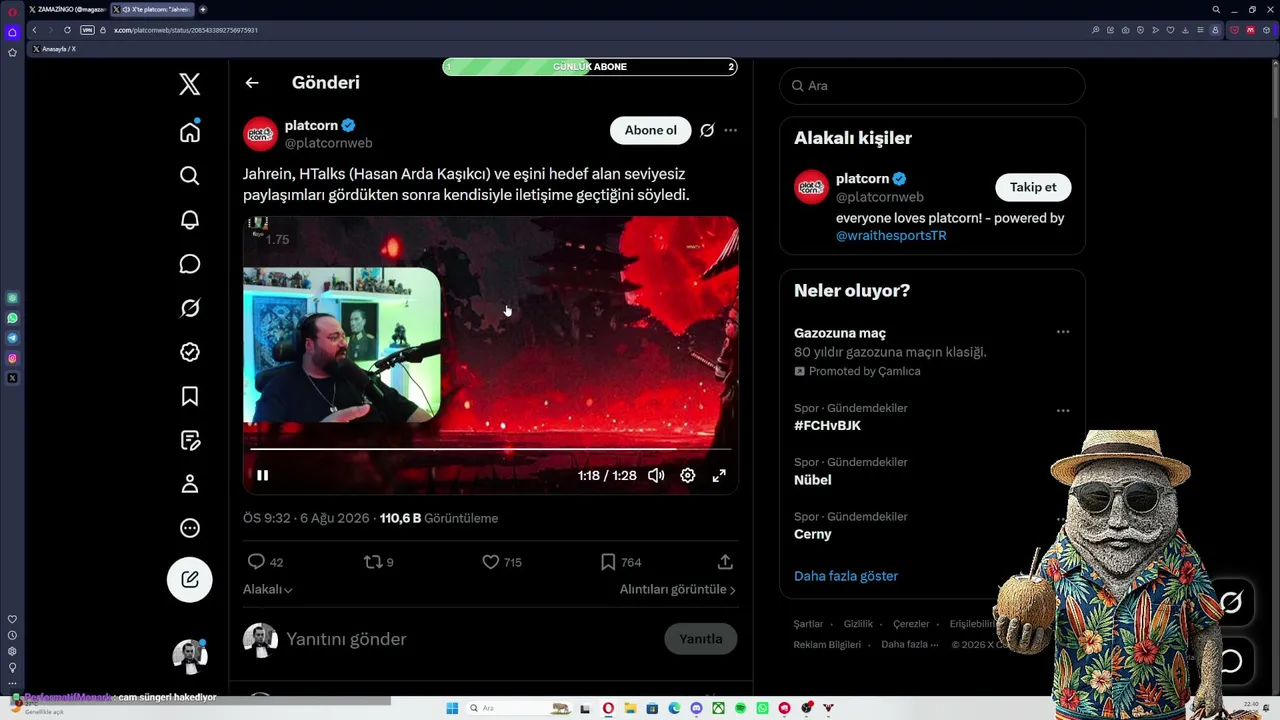Open the post's three-dot more menu
This screenshot has height=720, width=1280.
(731, 130)
